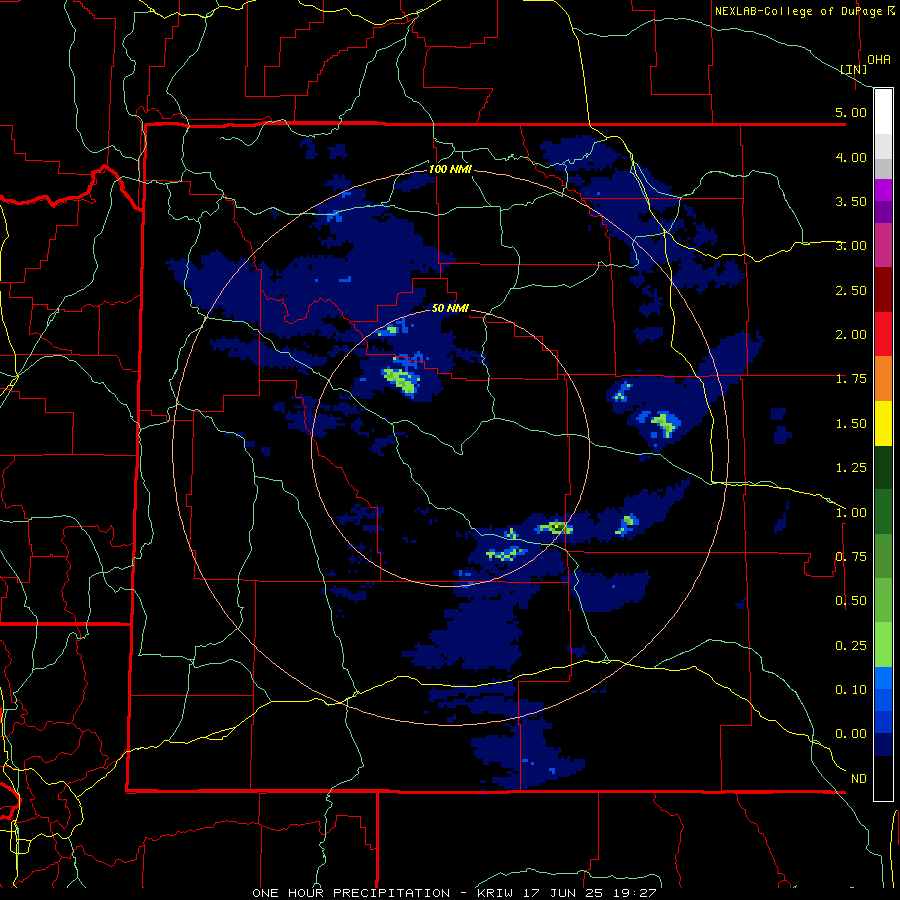Pick the orange legend swatch
The image size is (900, 900).
point(883,379)
